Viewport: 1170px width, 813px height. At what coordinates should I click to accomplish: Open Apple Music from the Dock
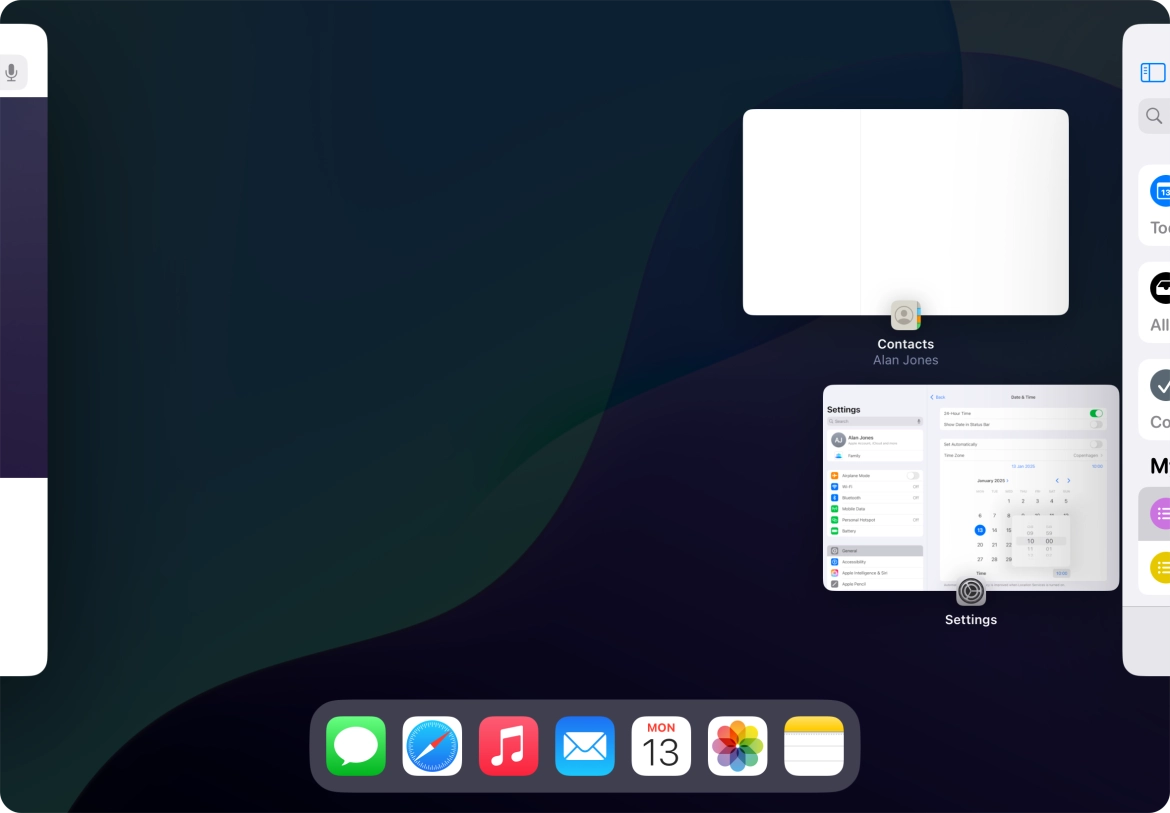pos(508,745)
